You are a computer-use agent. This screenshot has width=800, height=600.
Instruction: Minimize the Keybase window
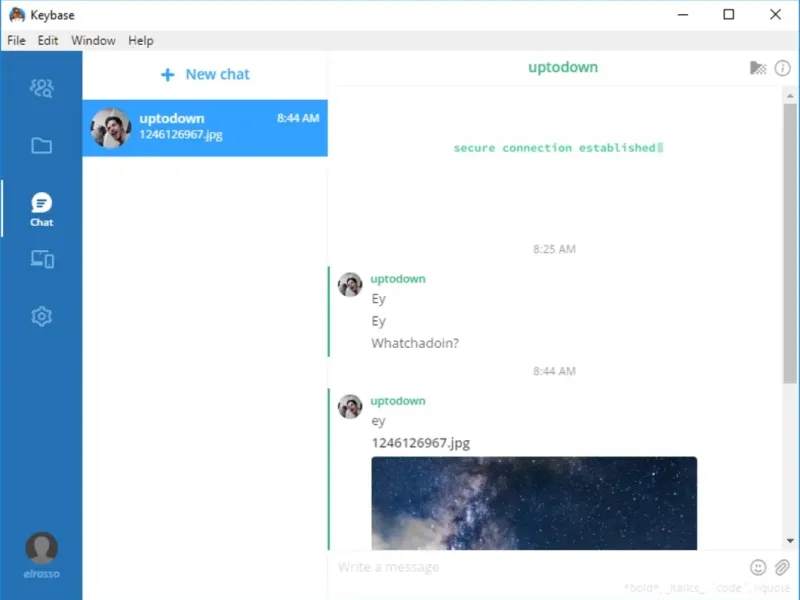pos(683,14)
